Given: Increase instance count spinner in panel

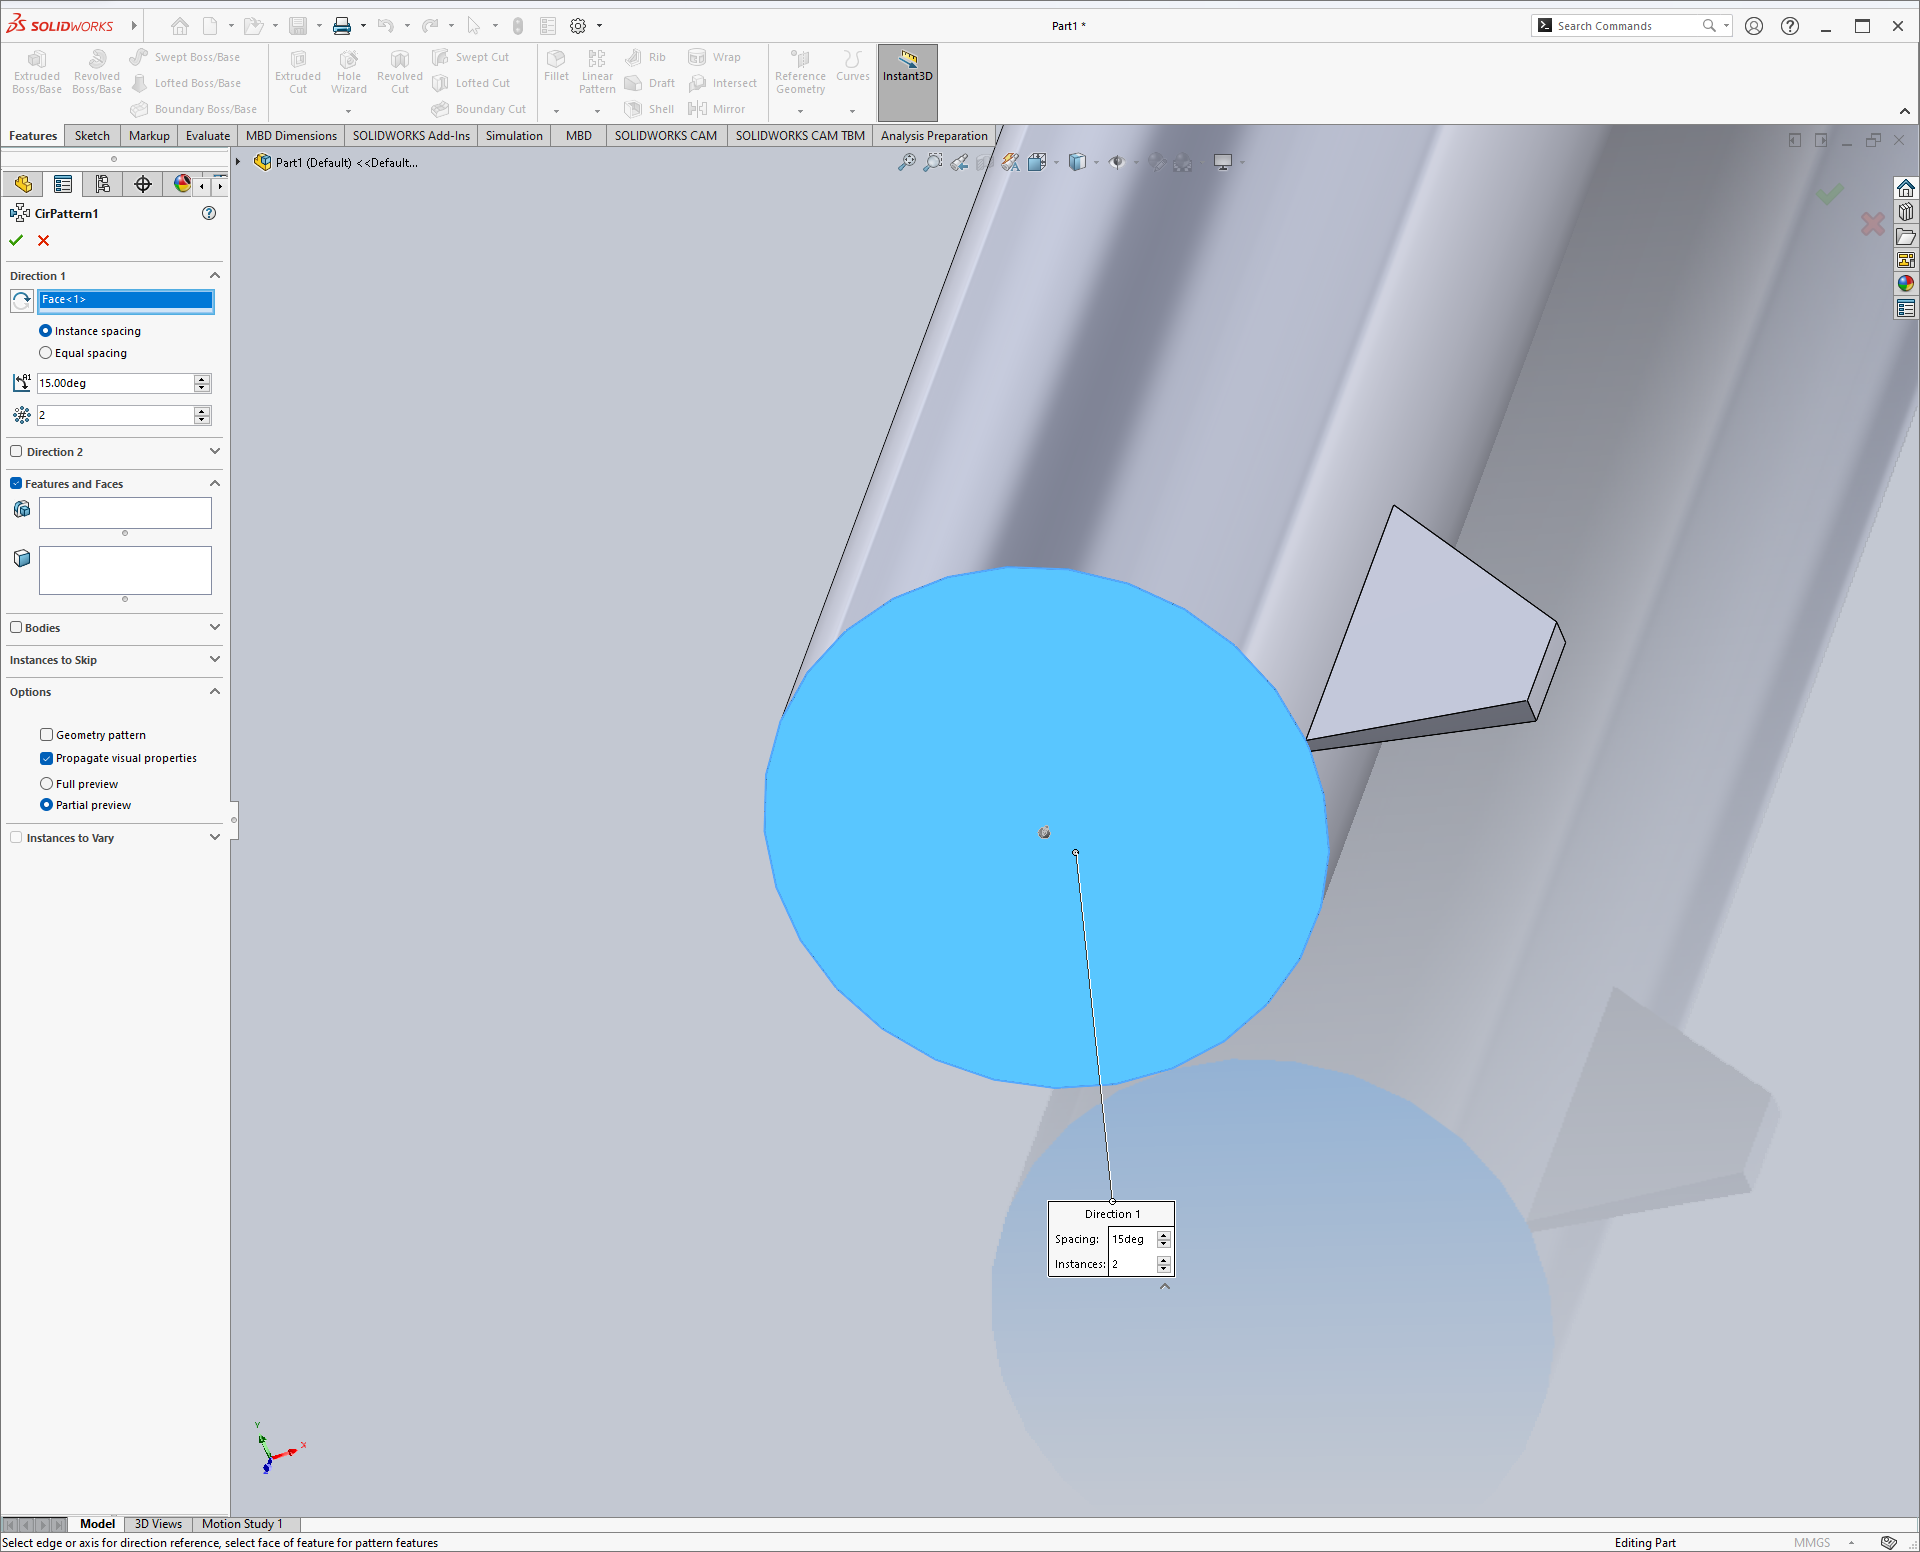Looking at the screenshot, I should pos(202,411).
